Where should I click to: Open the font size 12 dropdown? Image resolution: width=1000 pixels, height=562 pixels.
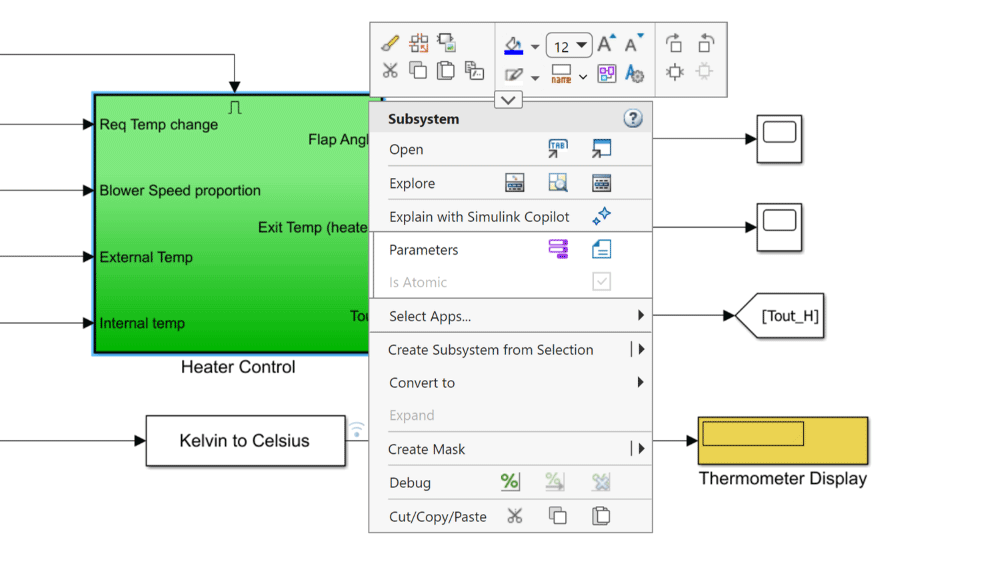[x=569, y=45]
